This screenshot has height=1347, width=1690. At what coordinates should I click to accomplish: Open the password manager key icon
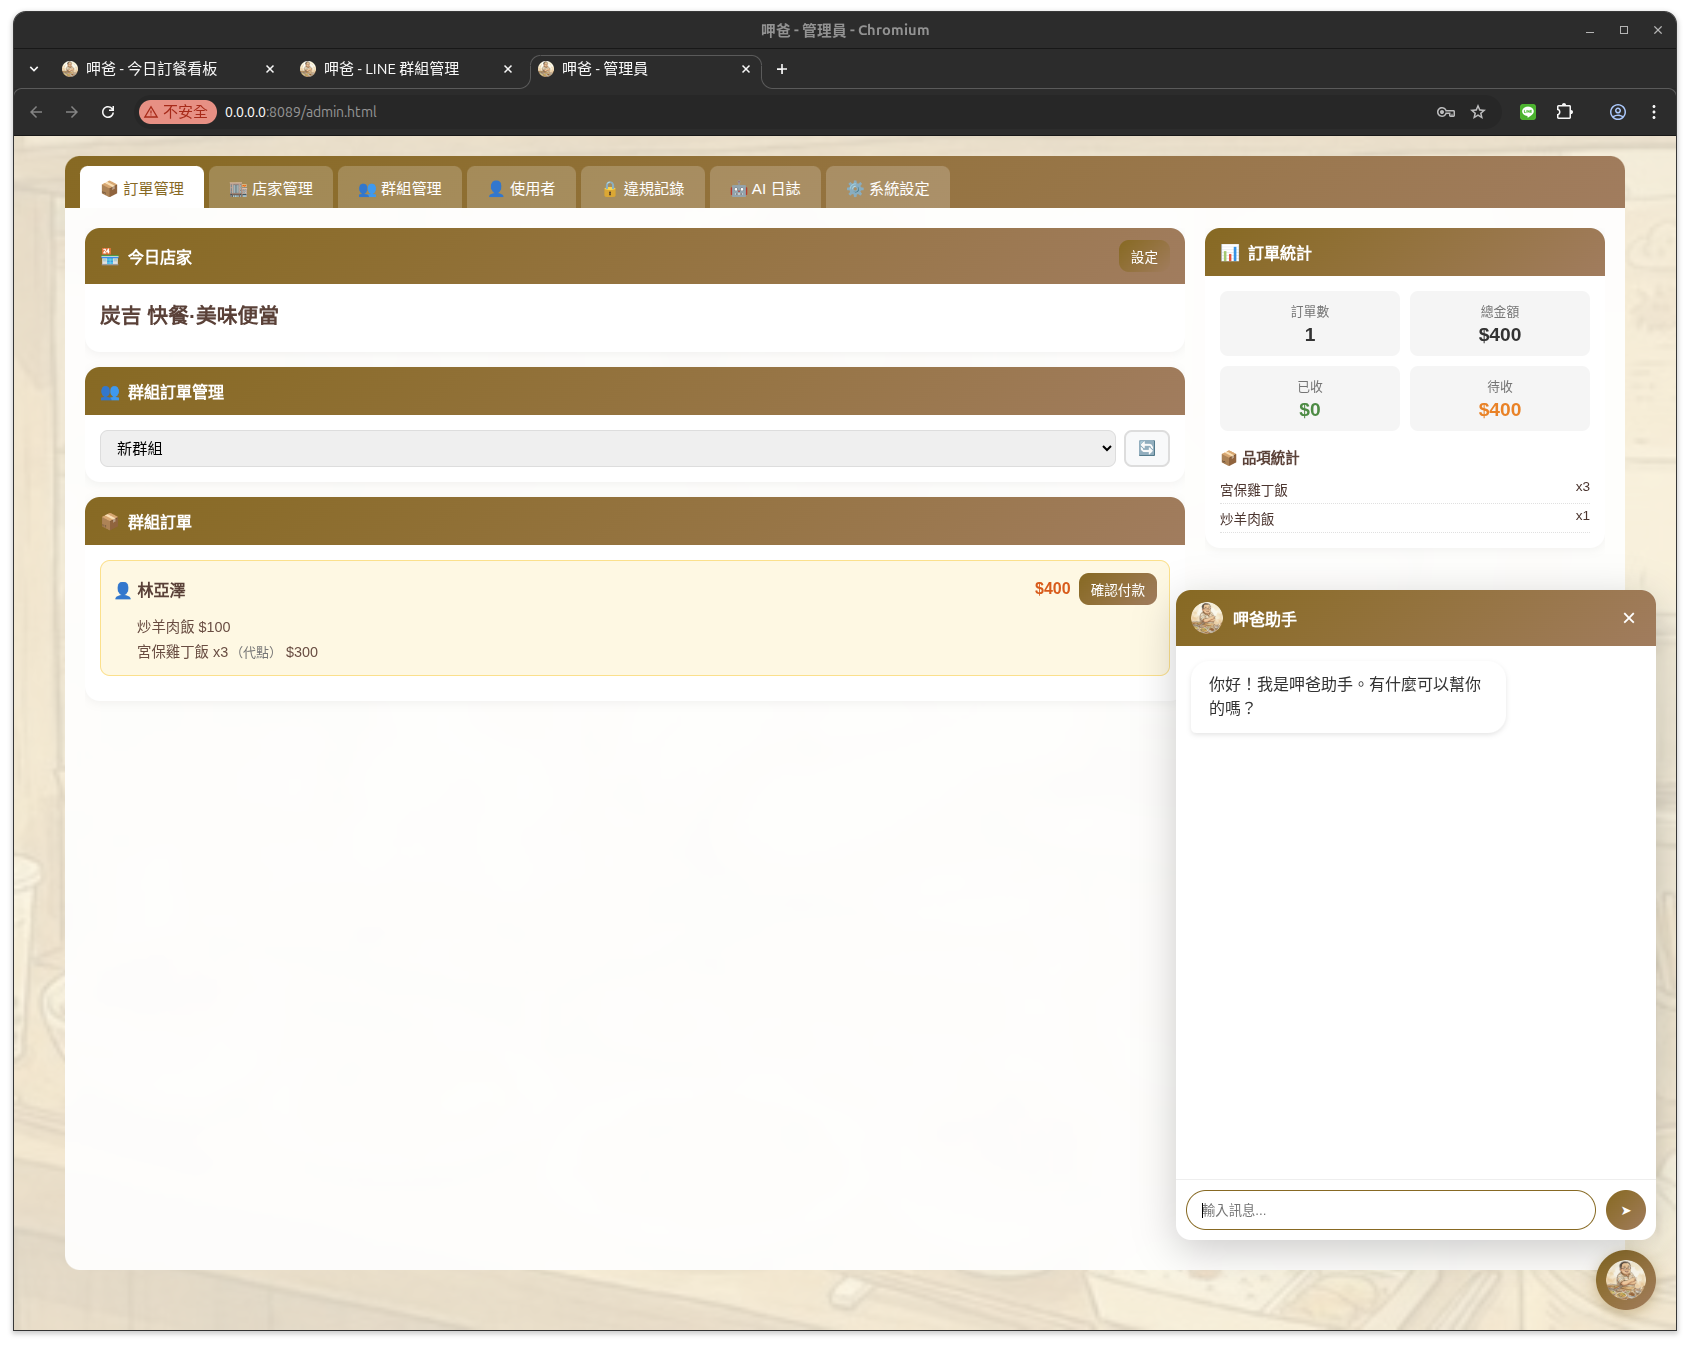pyautogui.click(x=1445, y=112)
